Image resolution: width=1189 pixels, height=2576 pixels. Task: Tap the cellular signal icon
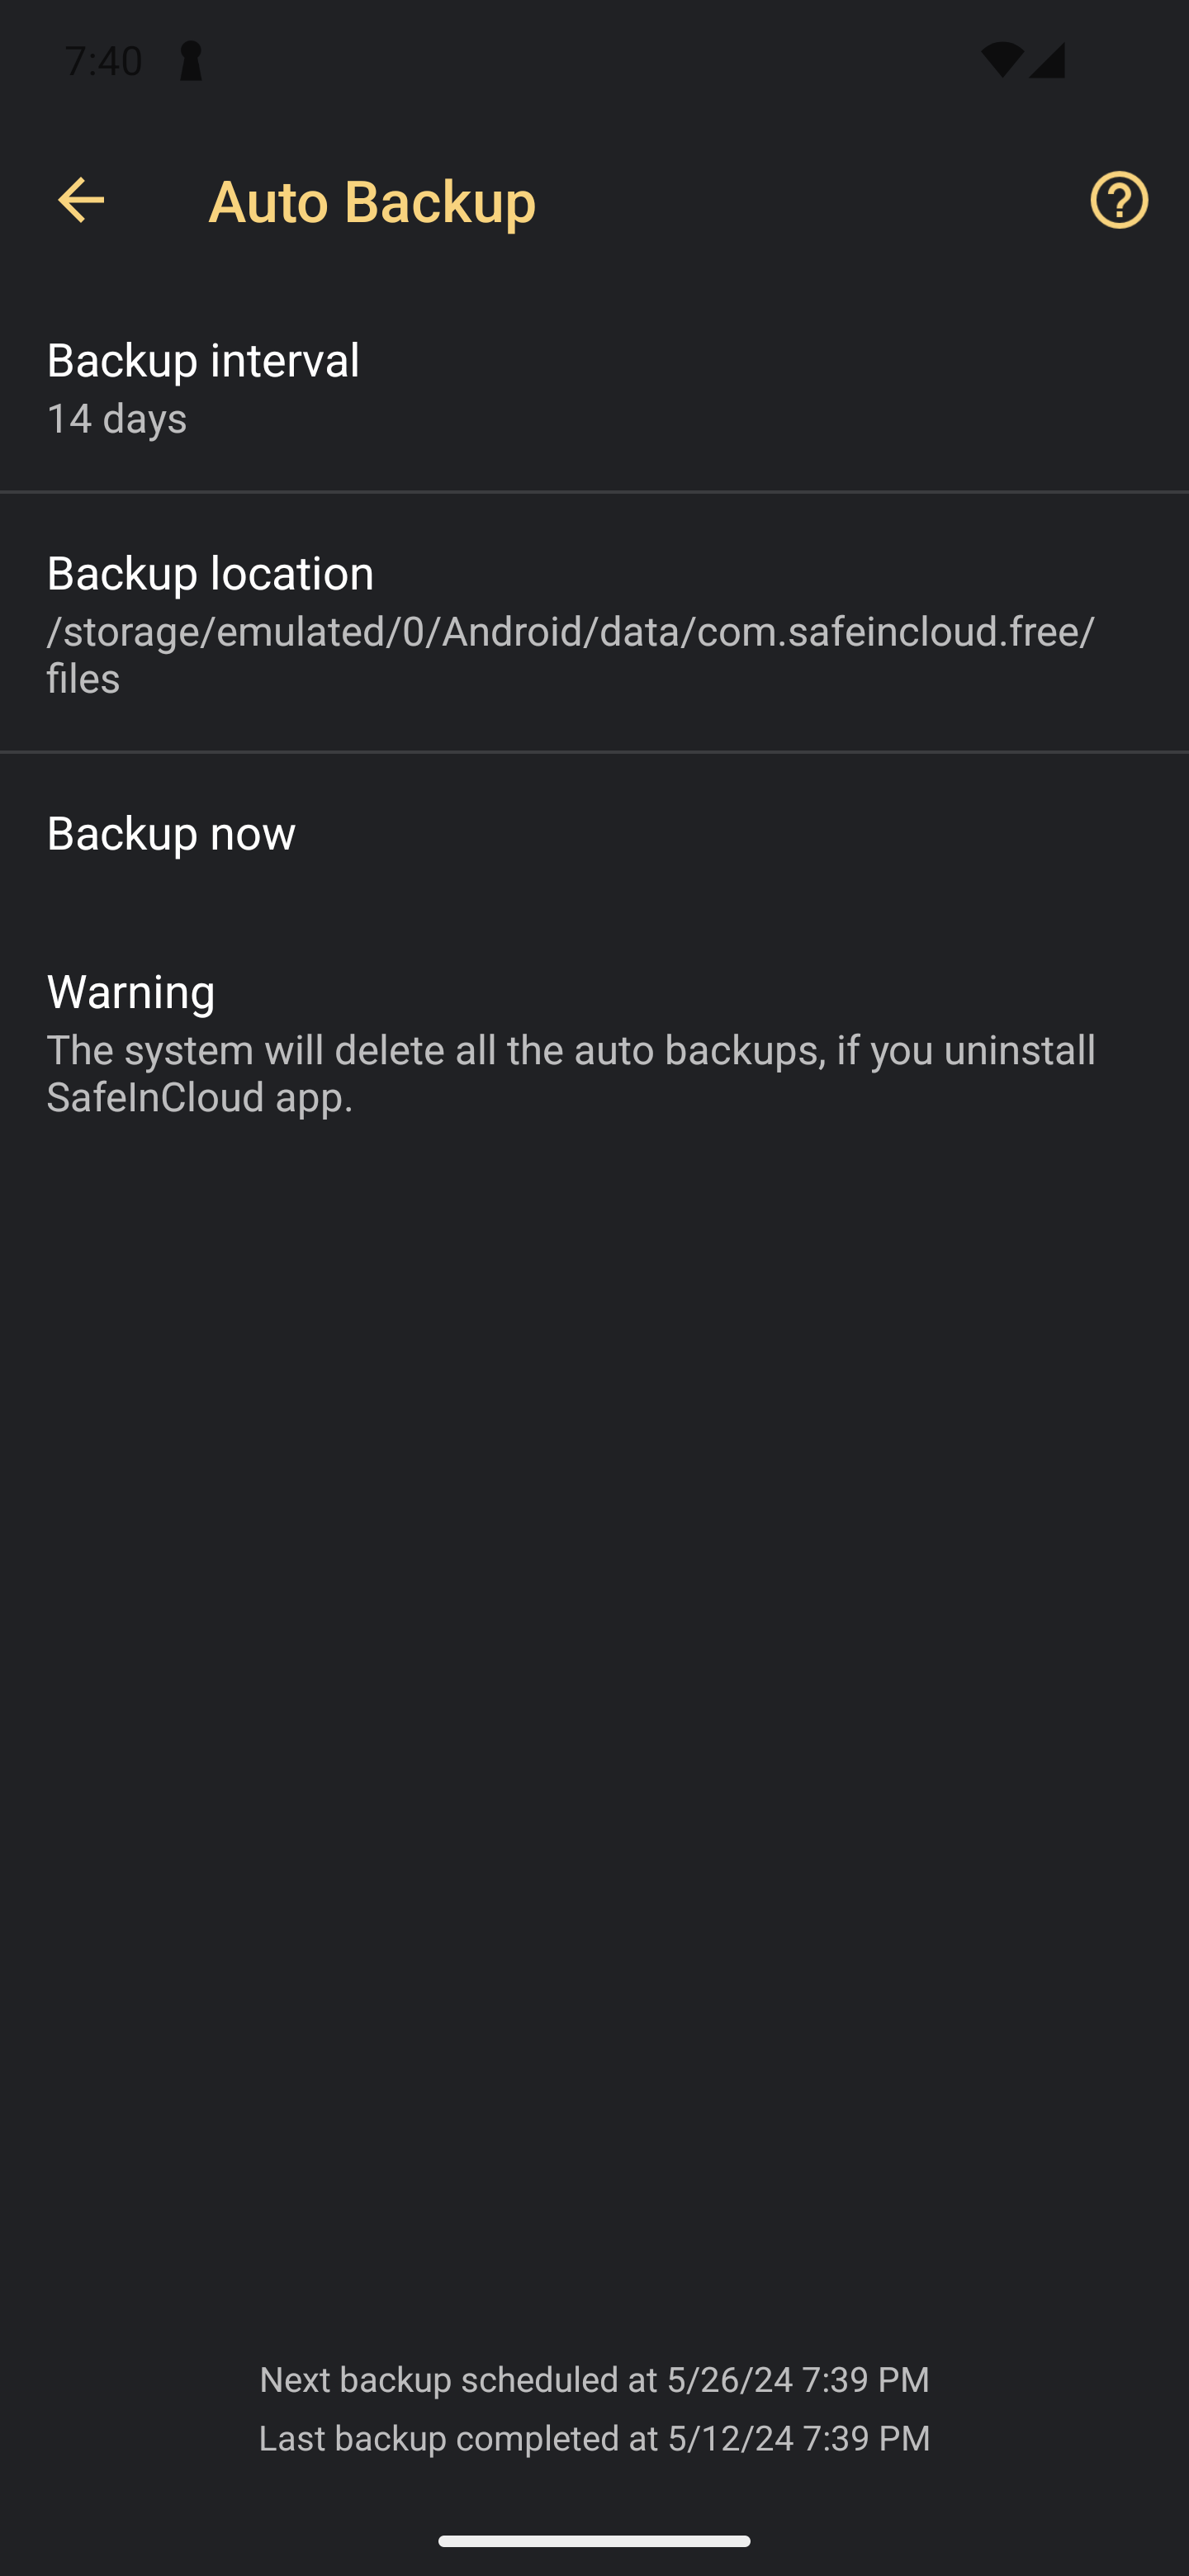[1047, 61]
